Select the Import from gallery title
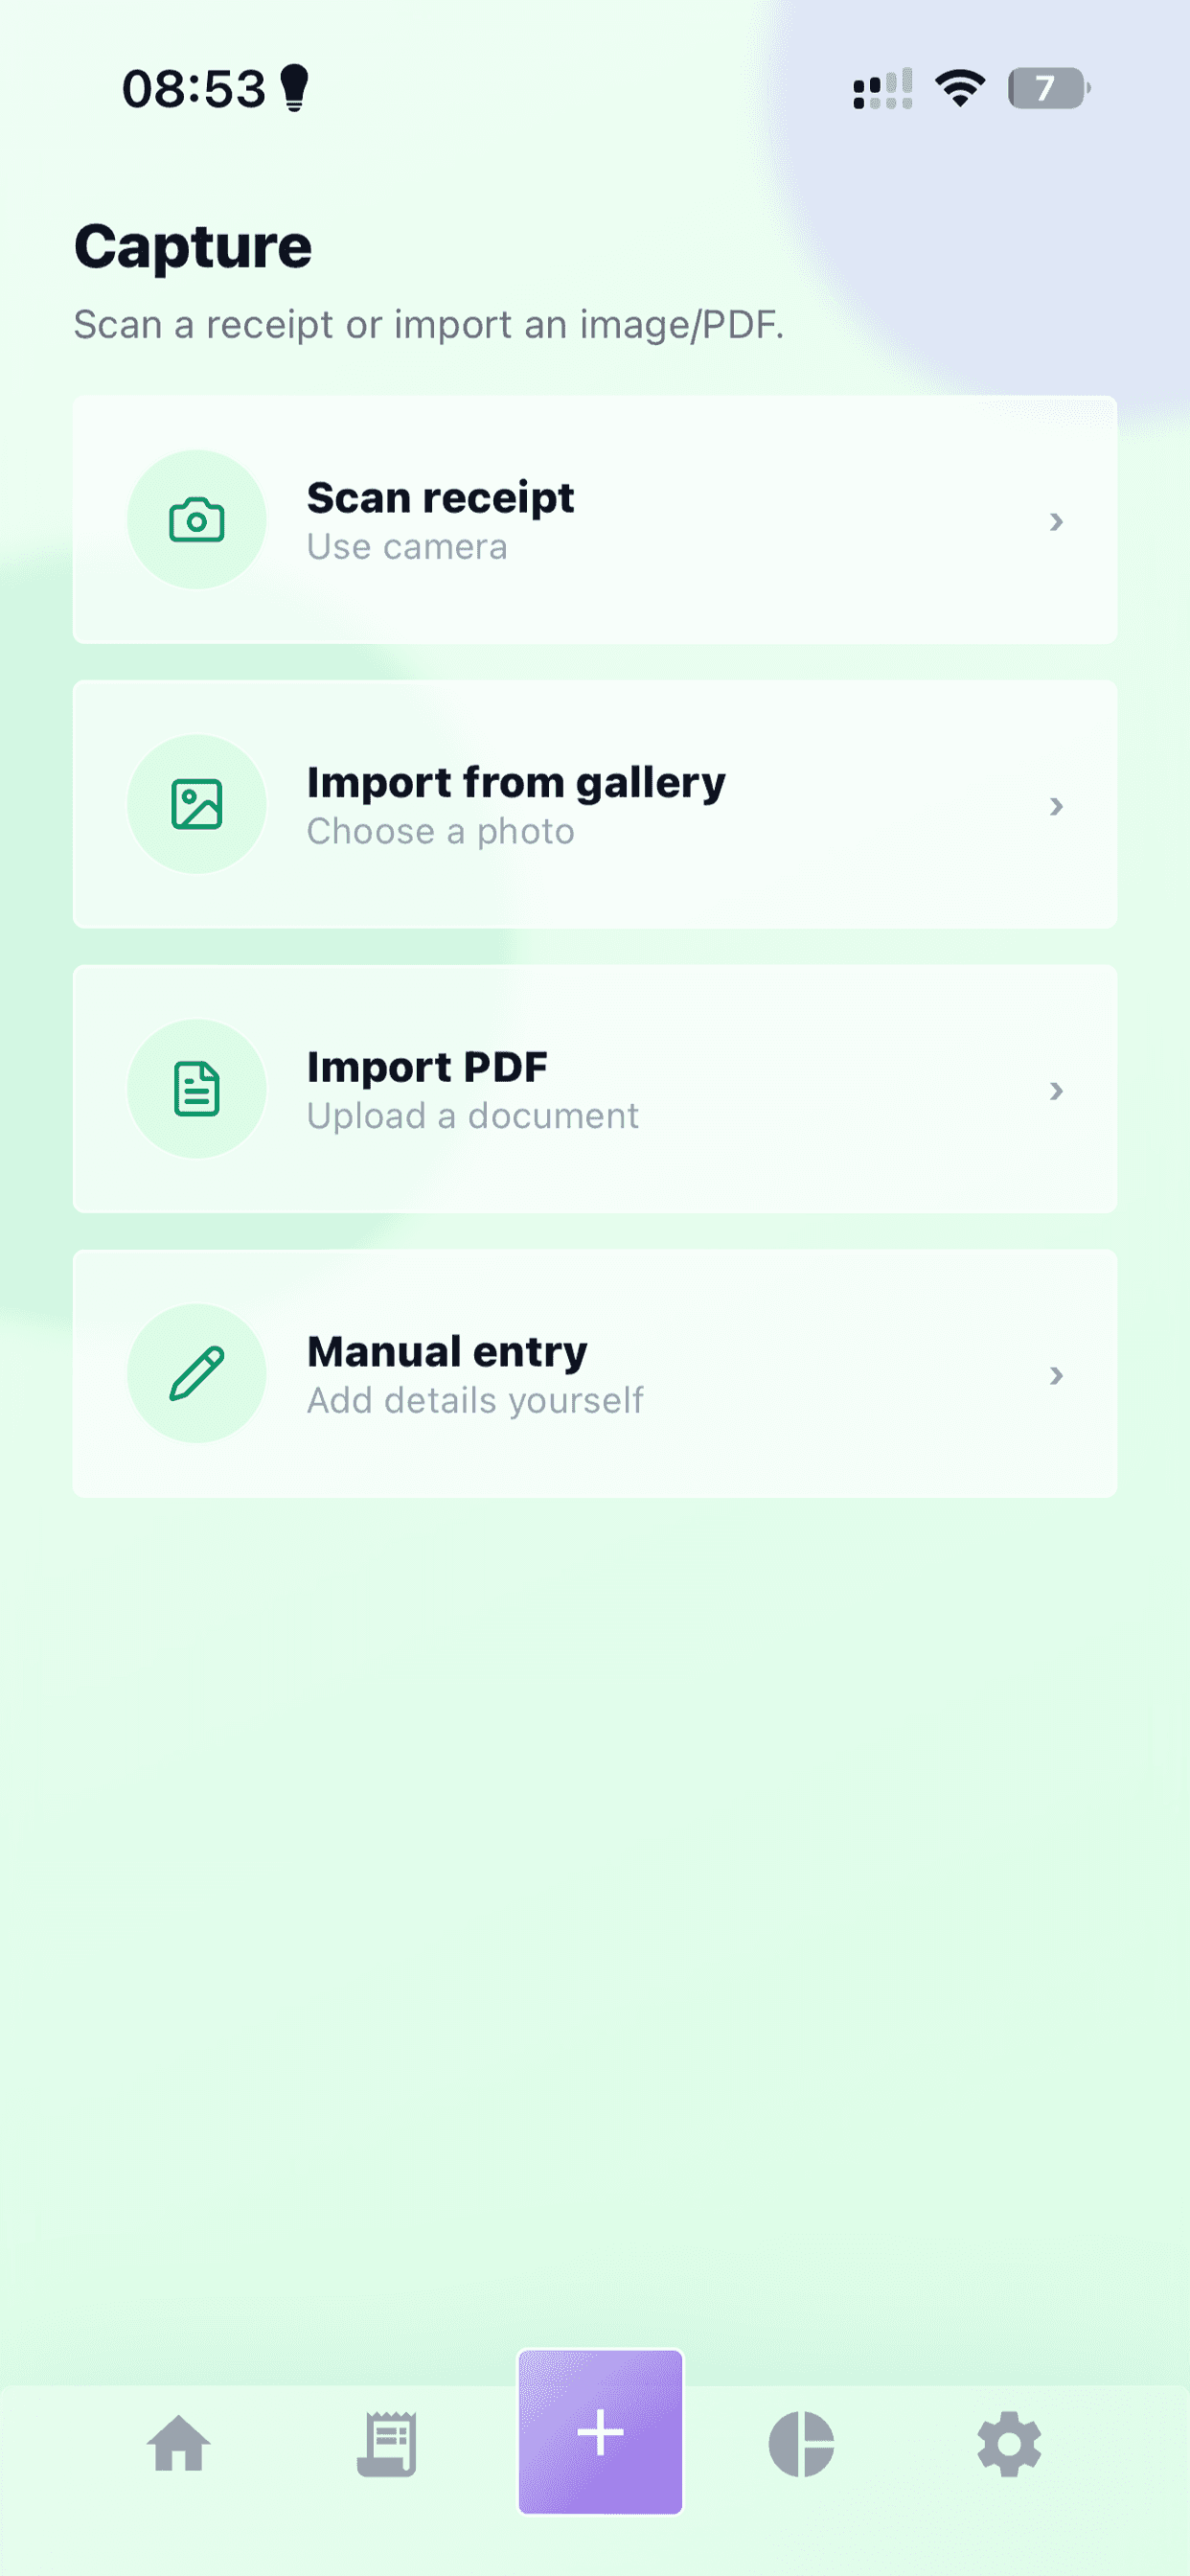Image resolution: width=1190 pixels, height=2576 pixels. [x=516, y=782]
